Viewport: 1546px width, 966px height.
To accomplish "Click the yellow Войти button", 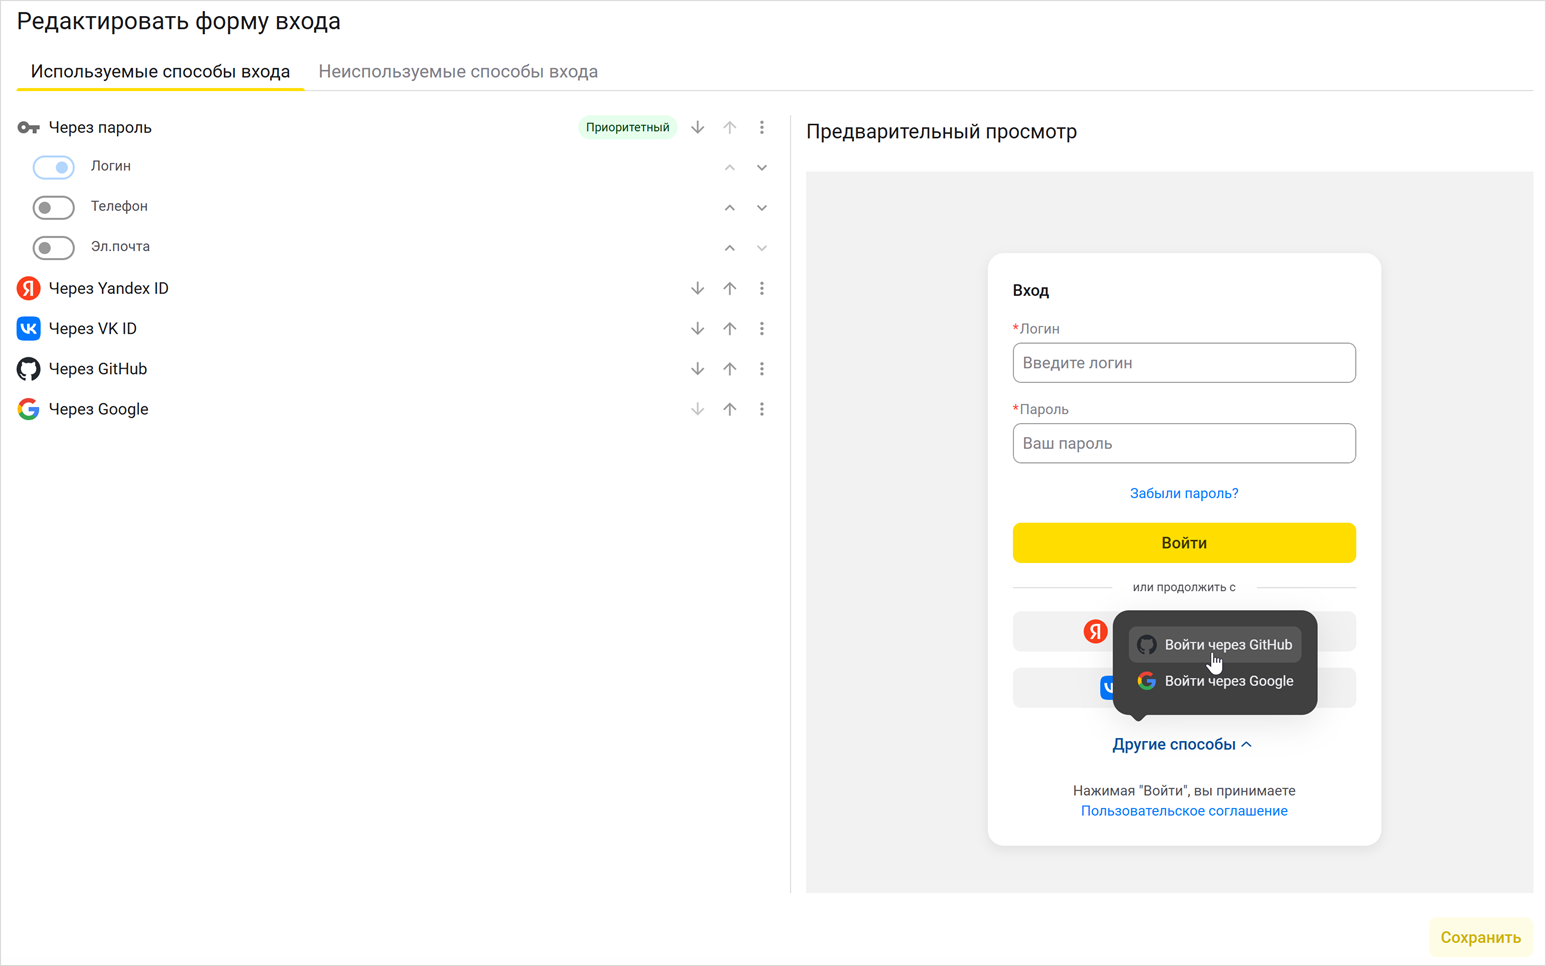I will [x=1184, y=543].
